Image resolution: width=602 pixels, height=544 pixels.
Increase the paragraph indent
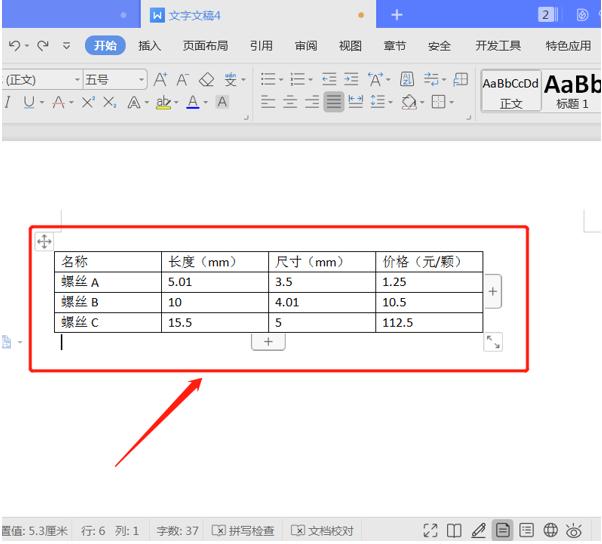(x=351, y=79)
